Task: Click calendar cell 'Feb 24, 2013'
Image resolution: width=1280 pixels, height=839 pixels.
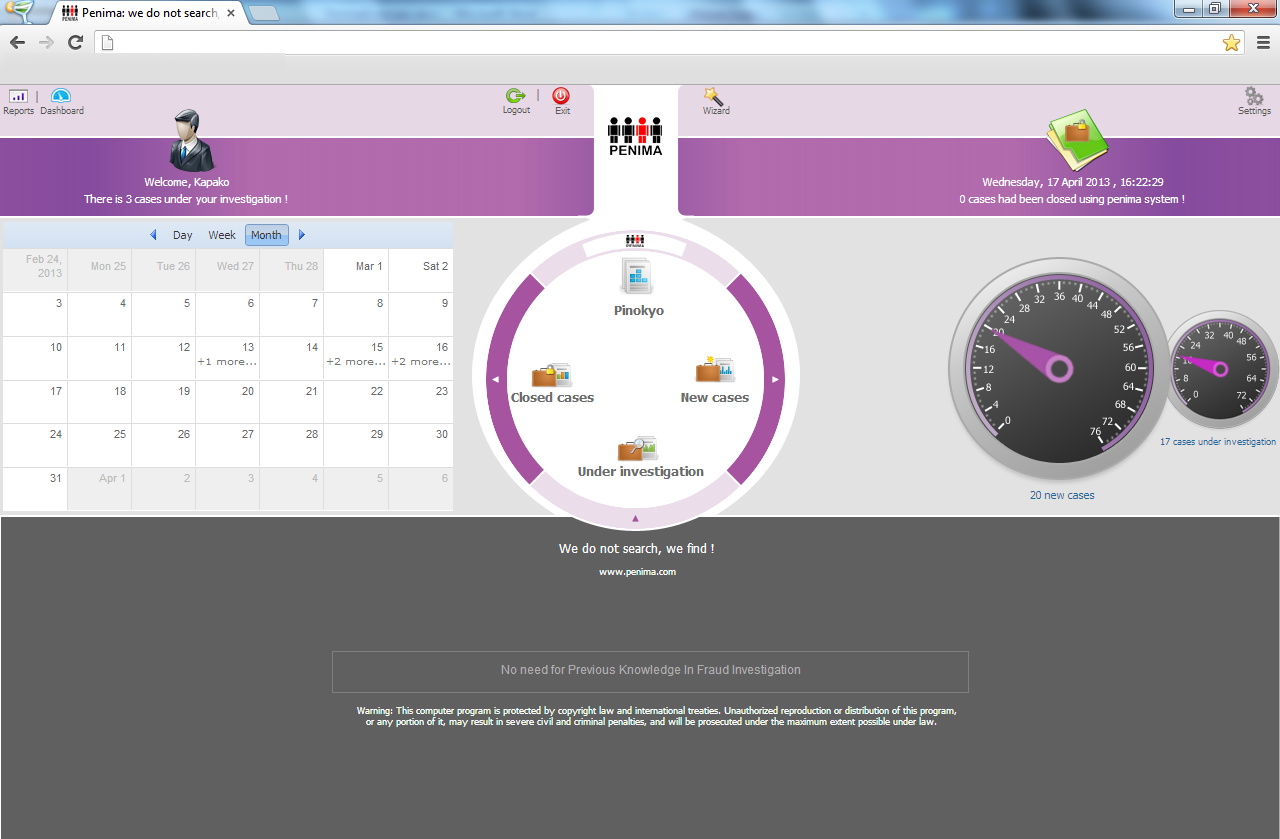Action: click(x=35, y=271)
